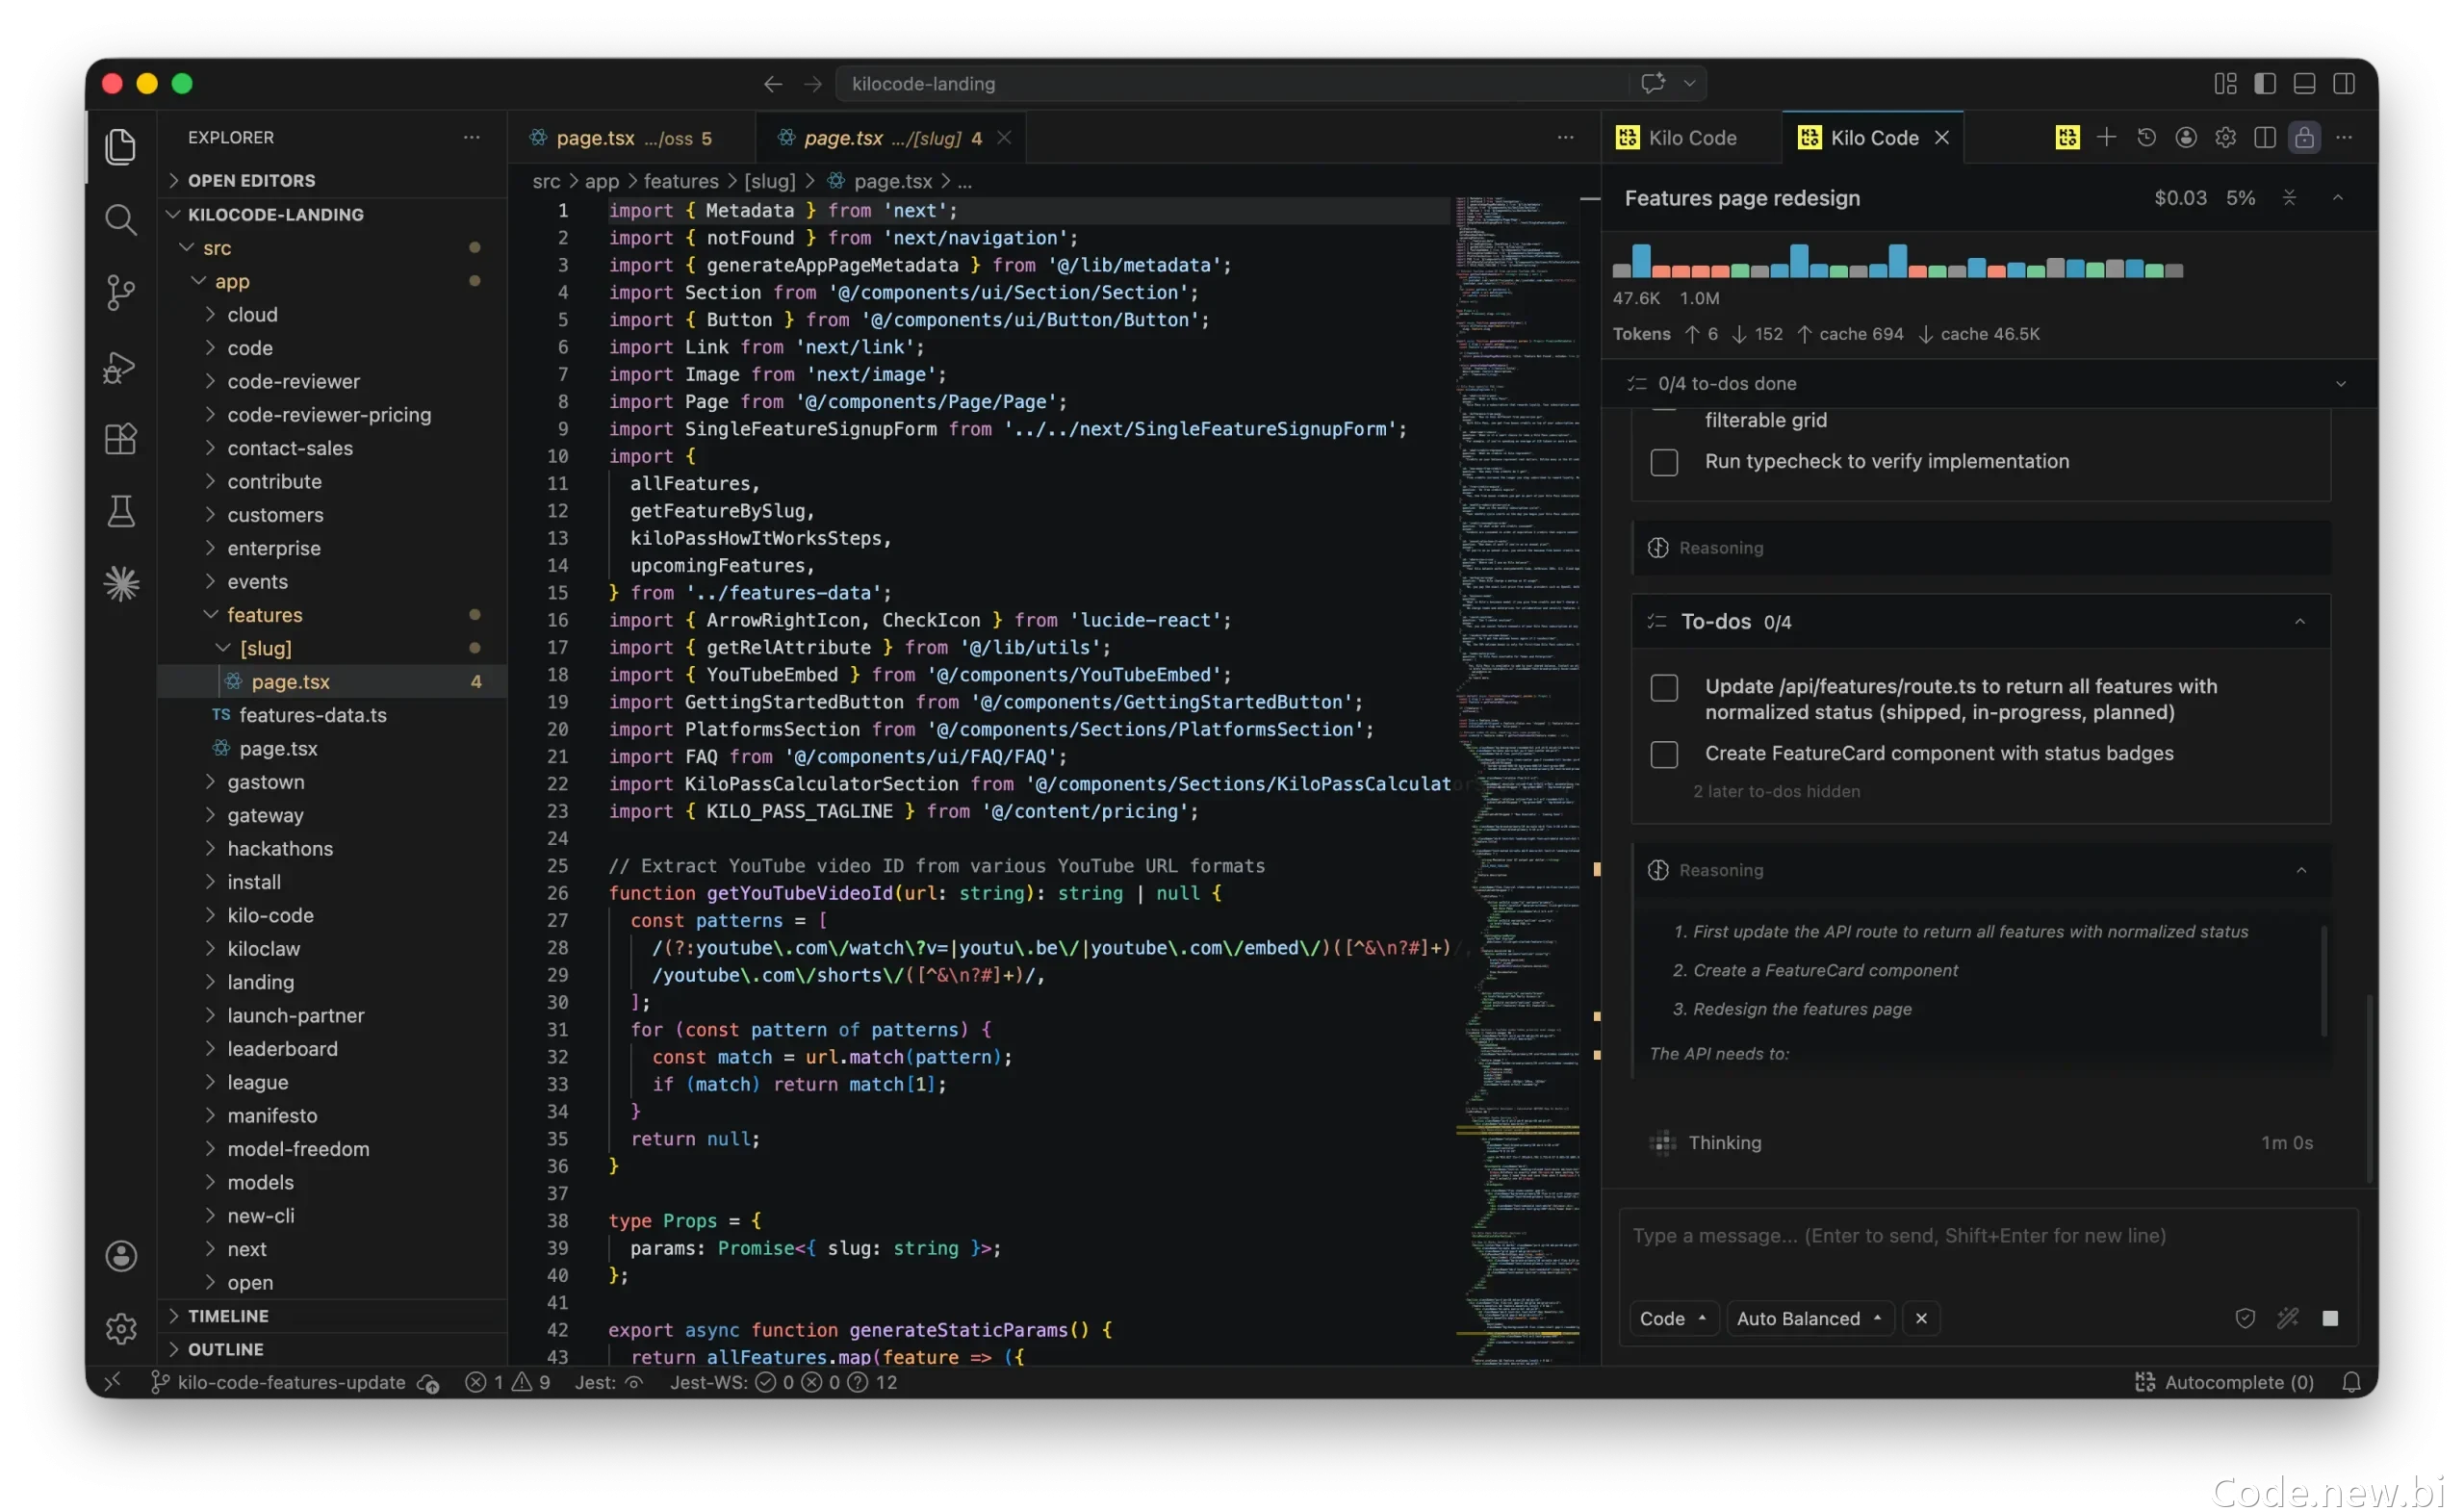Click the Type a message input
Screen dimensions: 2464x1511
[x=1988, y=1237]
